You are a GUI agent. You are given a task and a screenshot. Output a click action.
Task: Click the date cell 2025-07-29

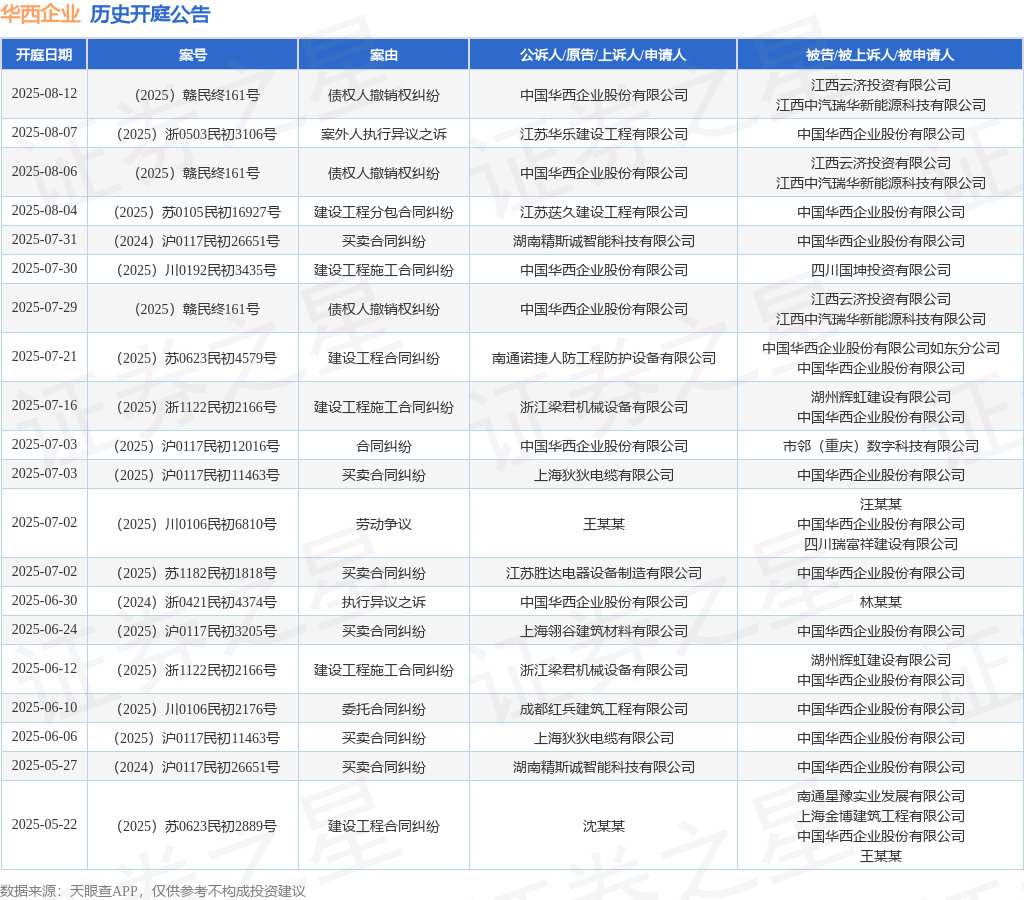click(44, 308)
